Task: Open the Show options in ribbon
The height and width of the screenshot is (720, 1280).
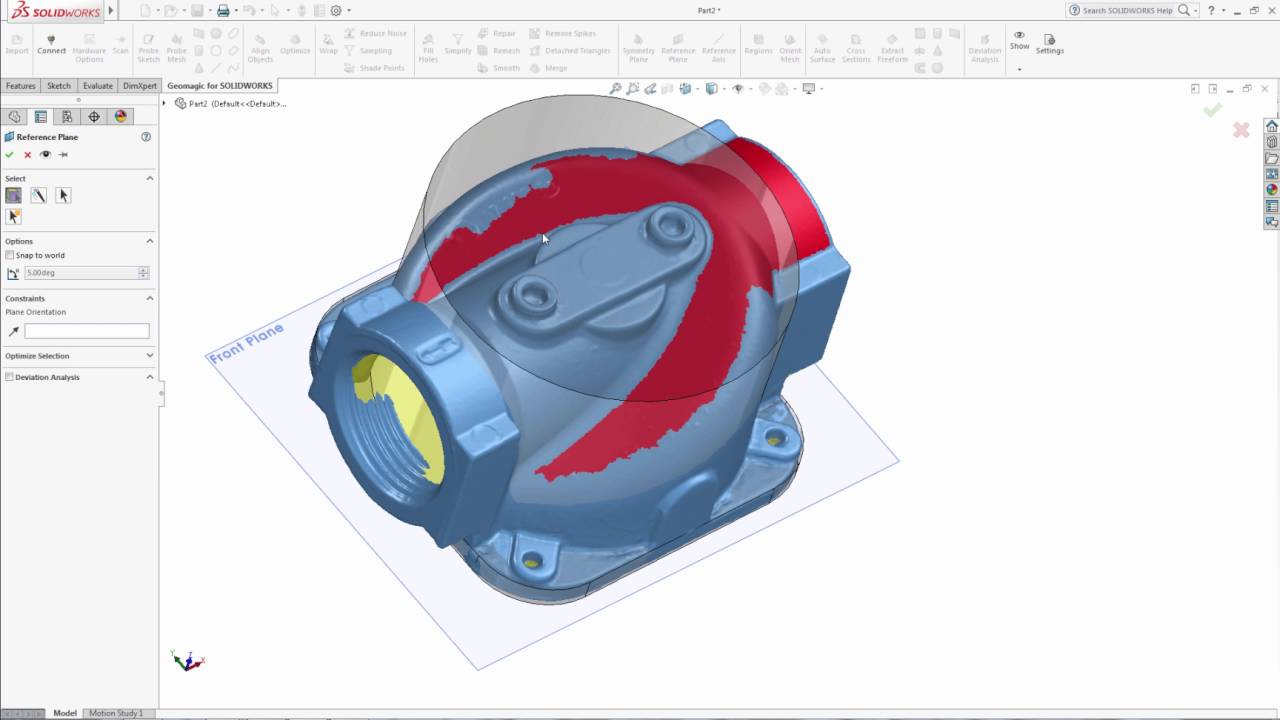Action: coord(1019,40)
